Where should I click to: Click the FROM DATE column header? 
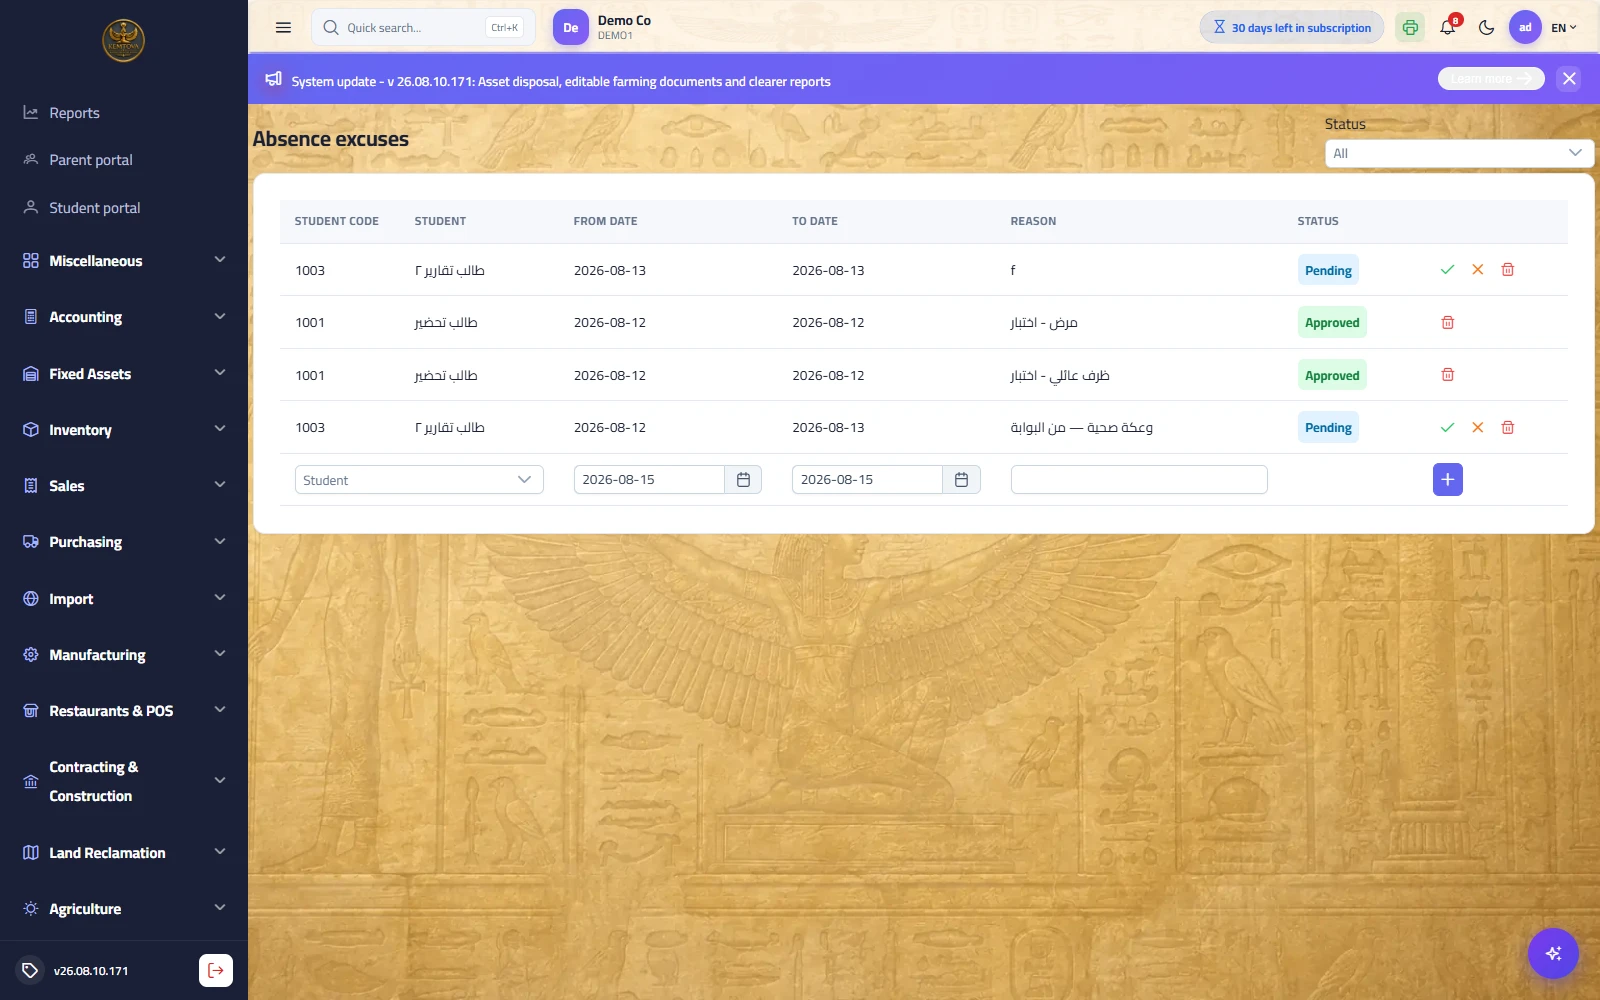coord(605,221)
